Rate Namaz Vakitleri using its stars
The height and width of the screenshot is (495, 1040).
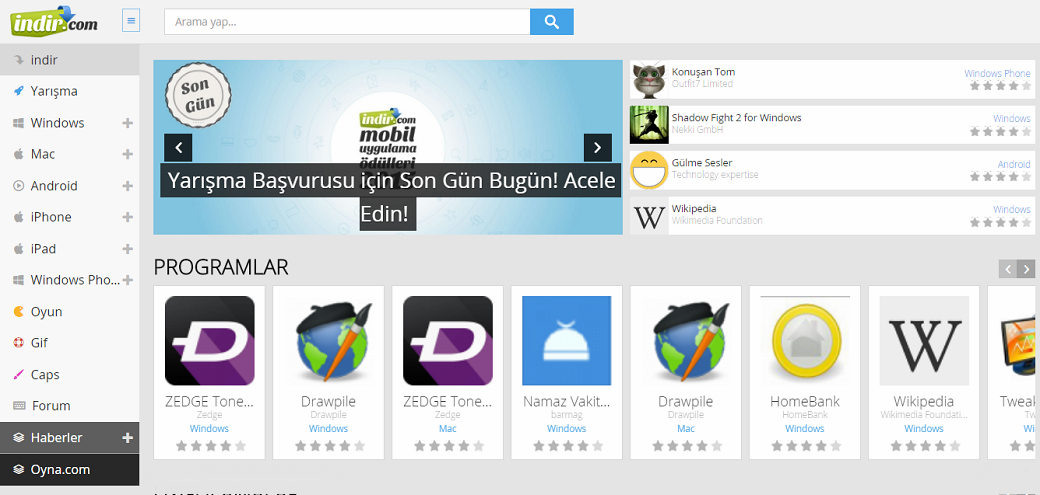(566, 446)
